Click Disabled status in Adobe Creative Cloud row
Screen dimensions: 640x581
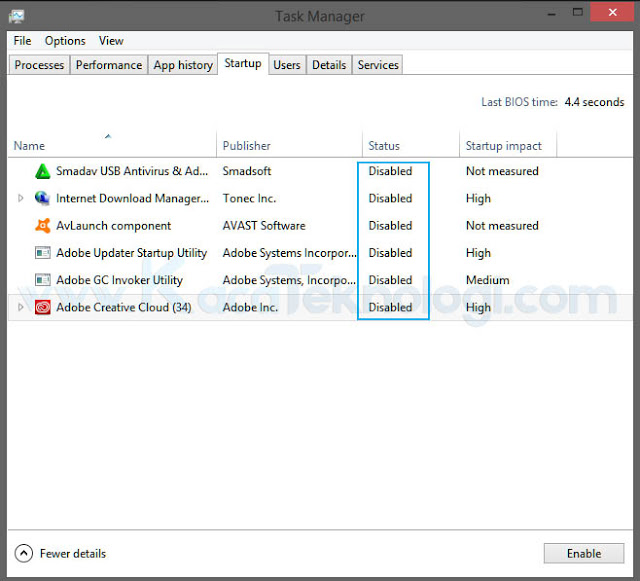pyautogui.click(x=390, y=307)
